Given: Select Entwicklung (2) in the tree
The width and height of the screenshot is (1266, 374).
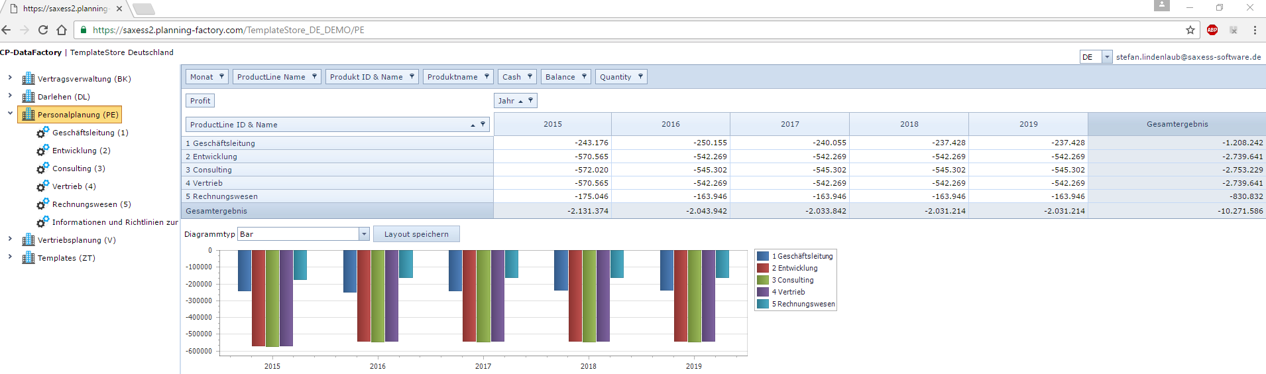Looking at the screenshot, I should (81, 150).
